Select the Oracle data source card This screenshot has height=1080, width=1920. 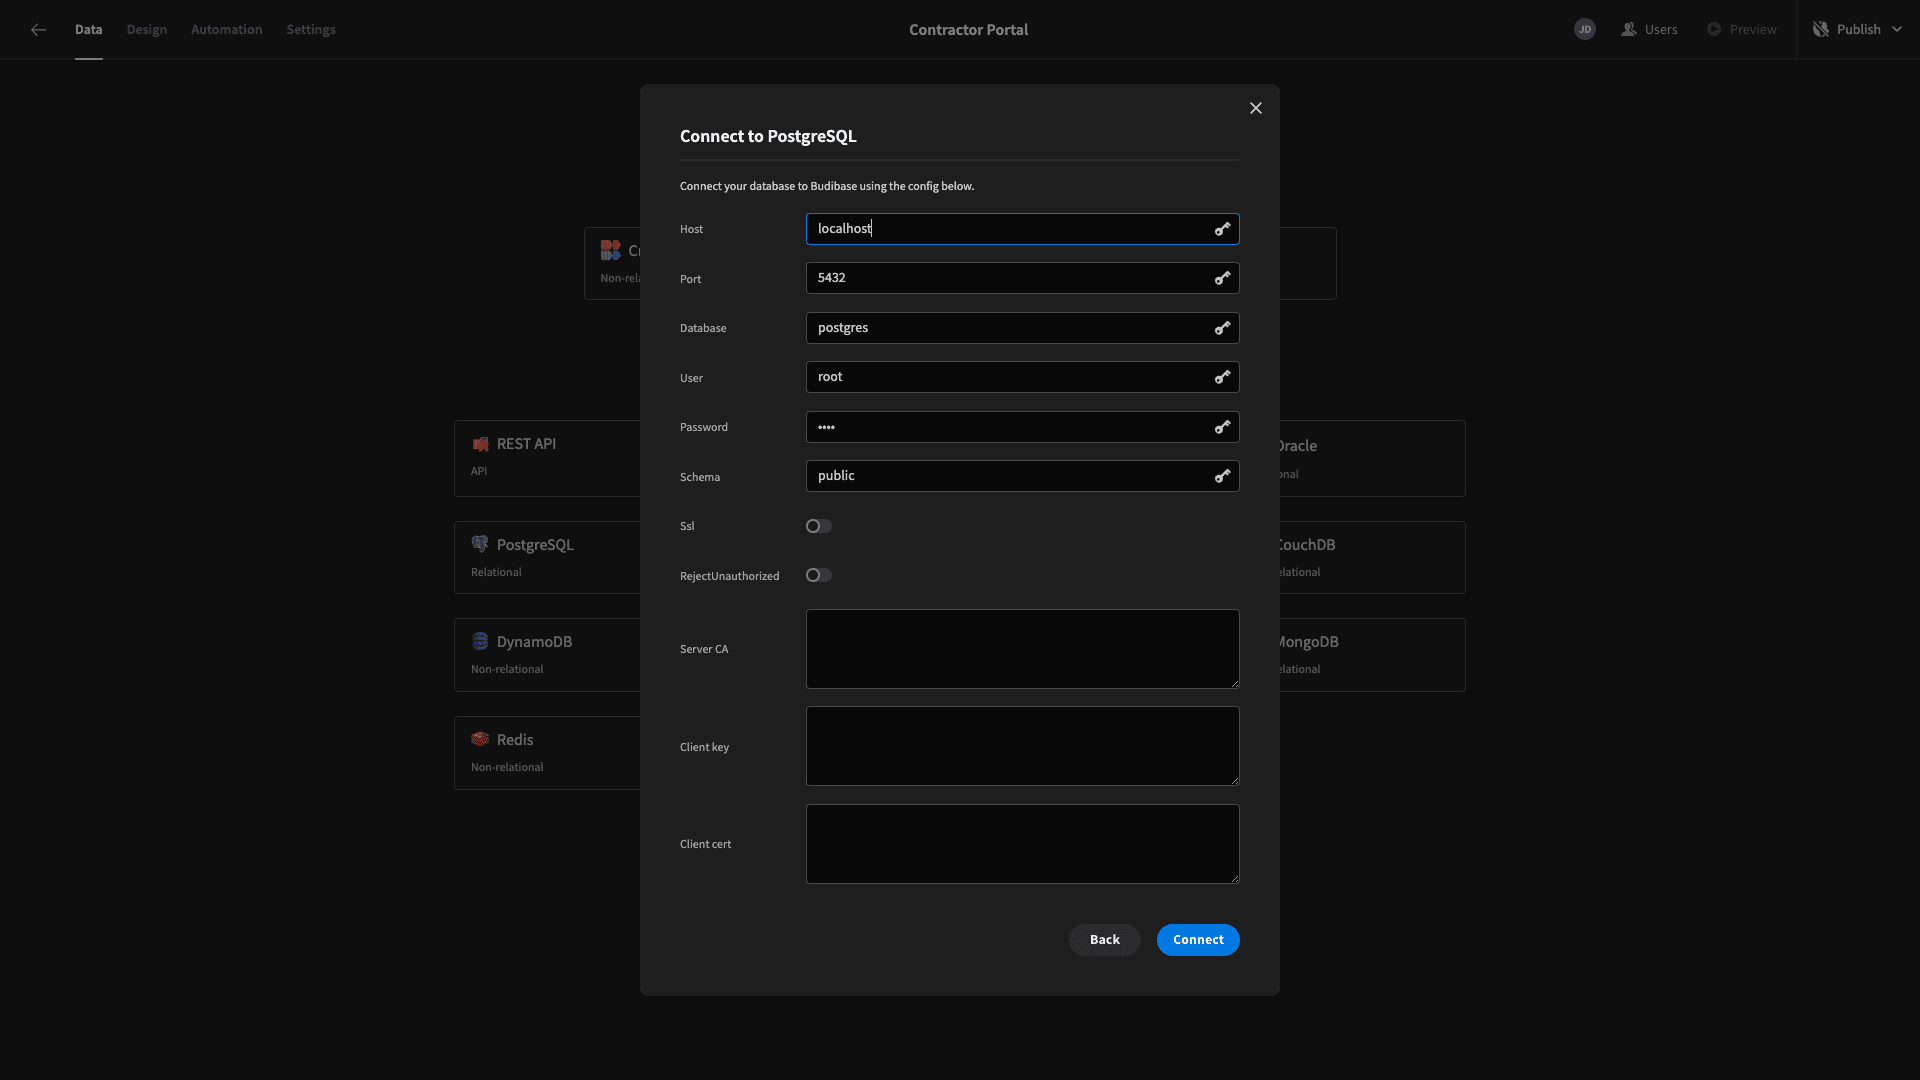(1372, 458)
